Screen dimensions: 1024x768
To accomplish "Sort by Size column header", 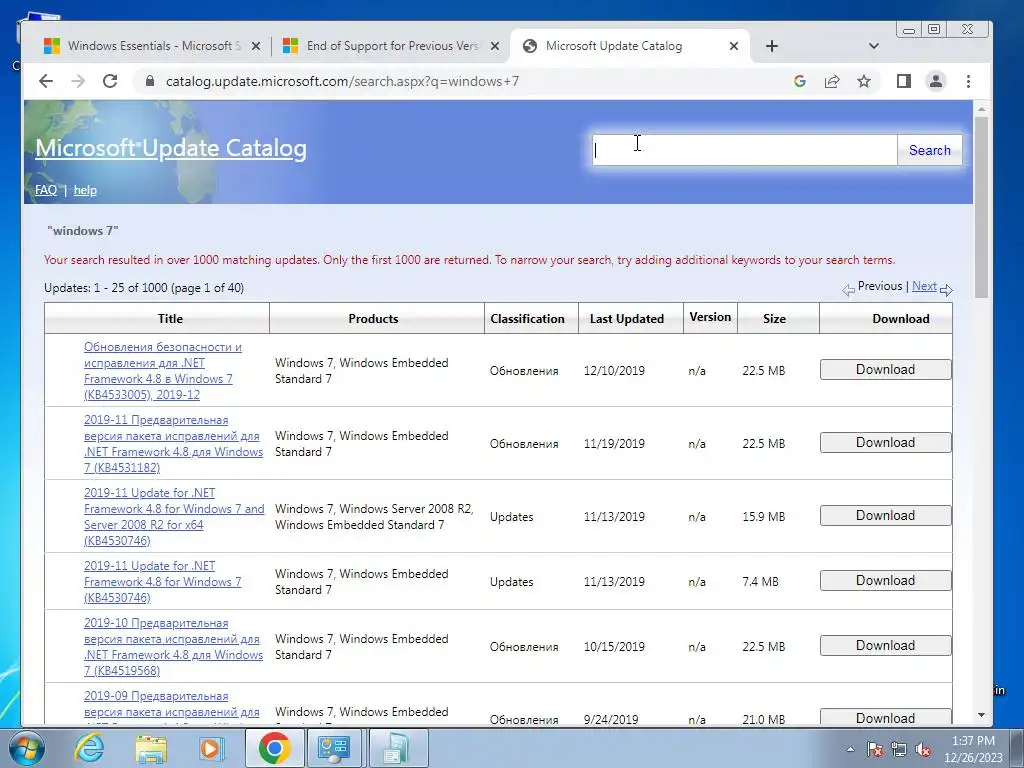I will coord(774,319).
